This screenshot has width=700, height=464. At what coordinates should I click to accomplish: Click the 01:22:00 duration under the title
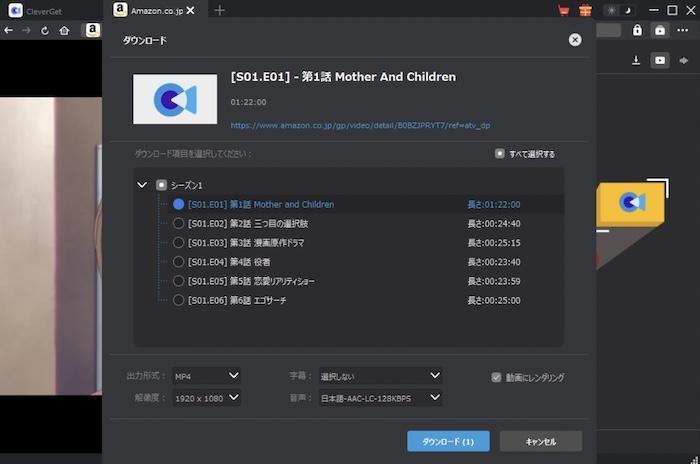[x=248, y=102]
